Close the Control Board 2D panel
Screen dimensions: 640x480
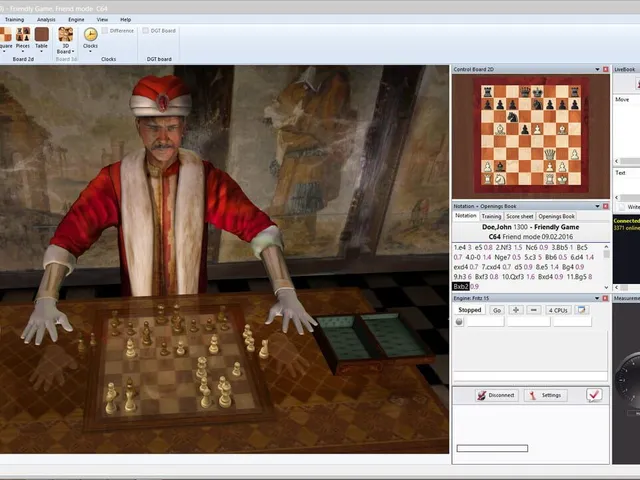click(x=606, y=69)
